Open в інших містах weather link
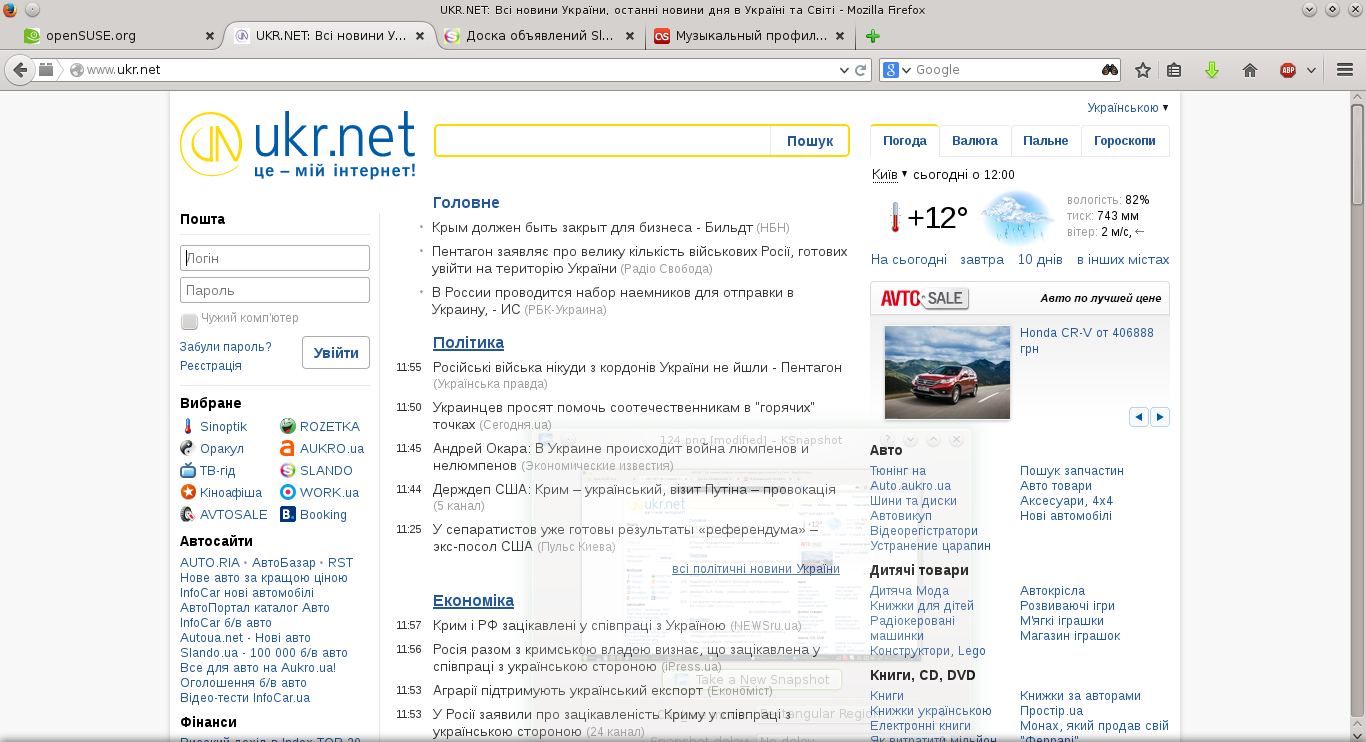 point(1123,260)
